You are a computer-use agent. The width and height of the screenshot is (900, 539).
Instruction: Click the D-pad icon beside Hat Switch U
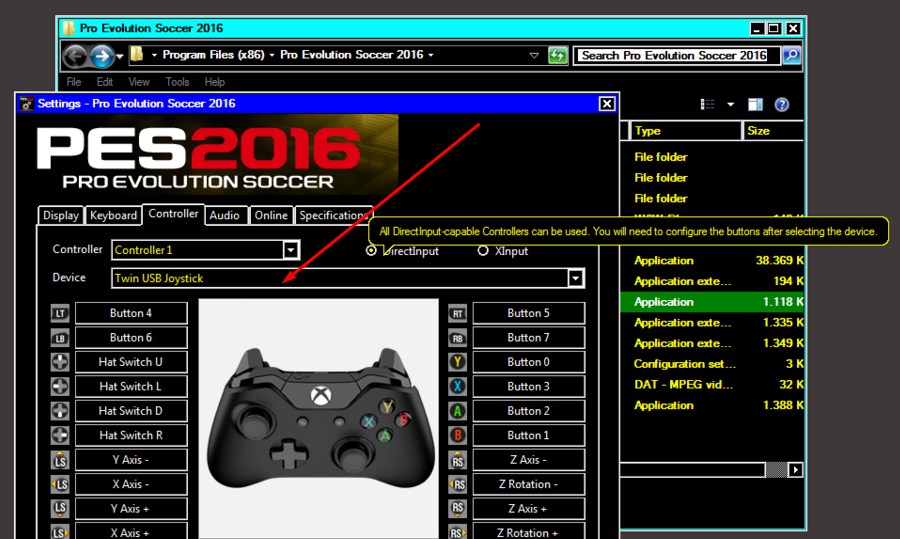pos(60,362)
